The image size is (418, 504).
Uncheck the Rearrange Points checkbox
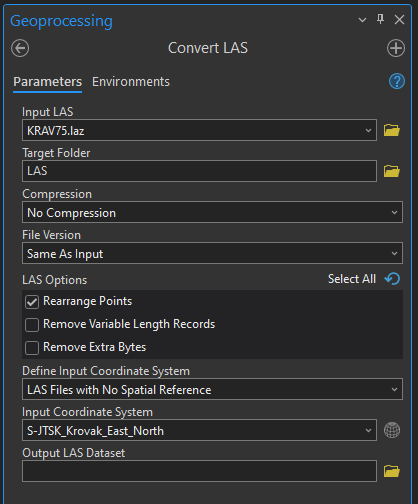point(32,302)
